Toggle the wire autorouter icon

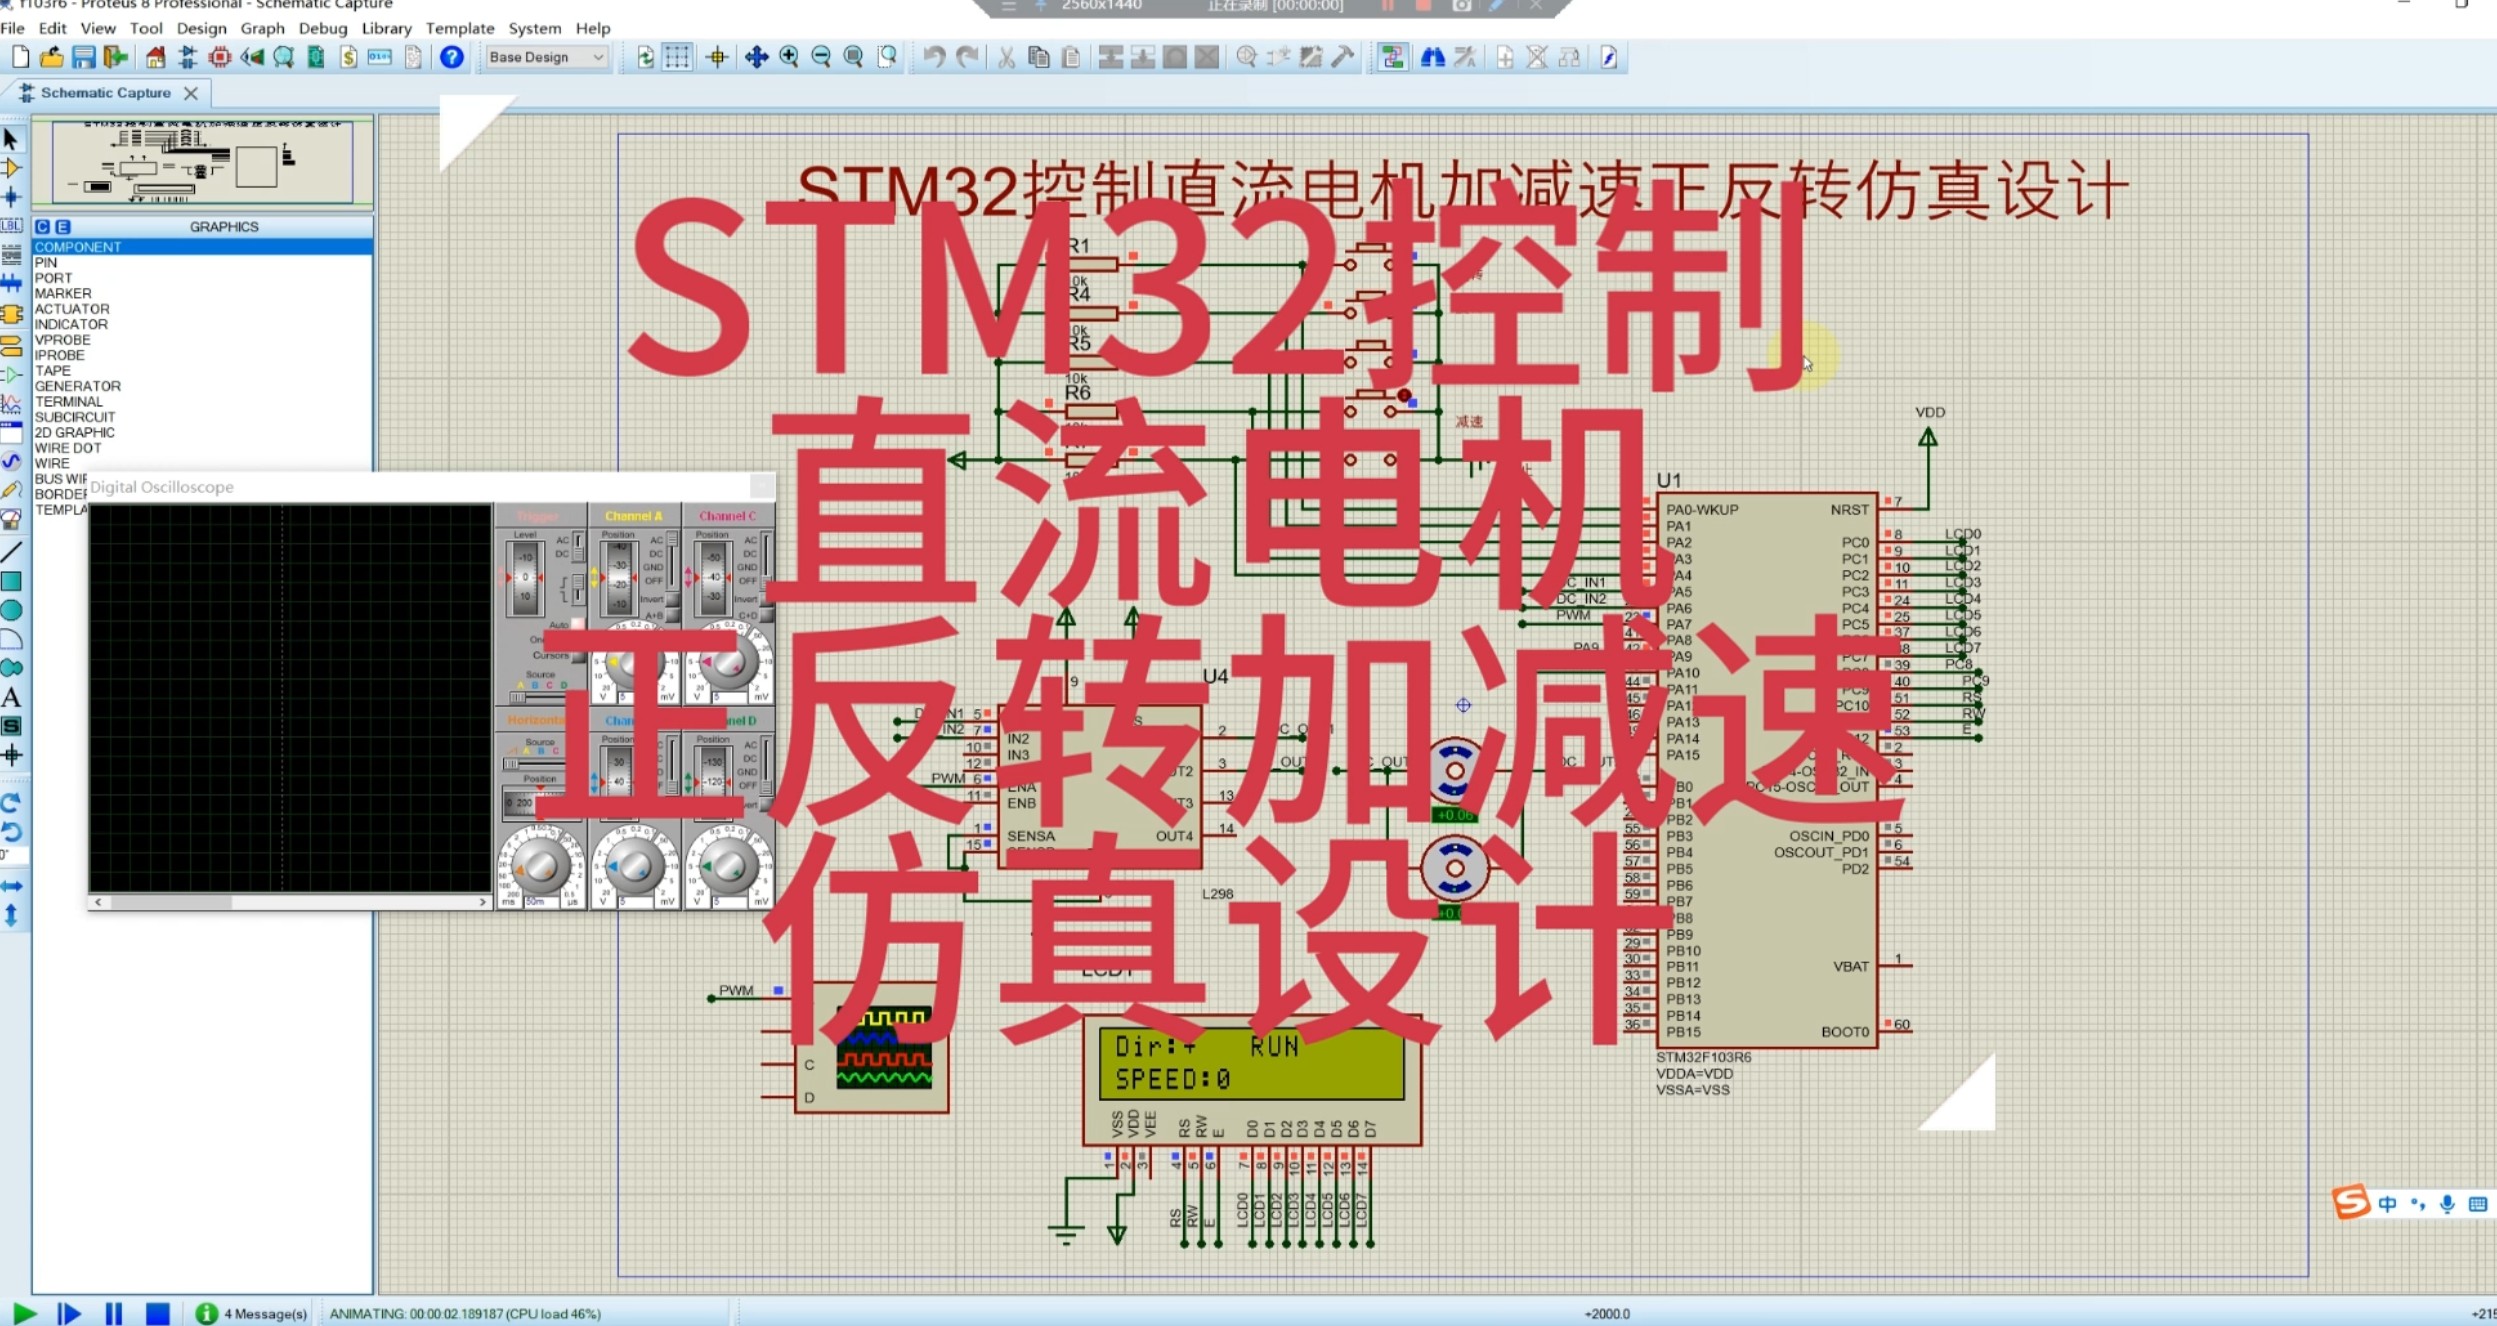pos(1392,57)
